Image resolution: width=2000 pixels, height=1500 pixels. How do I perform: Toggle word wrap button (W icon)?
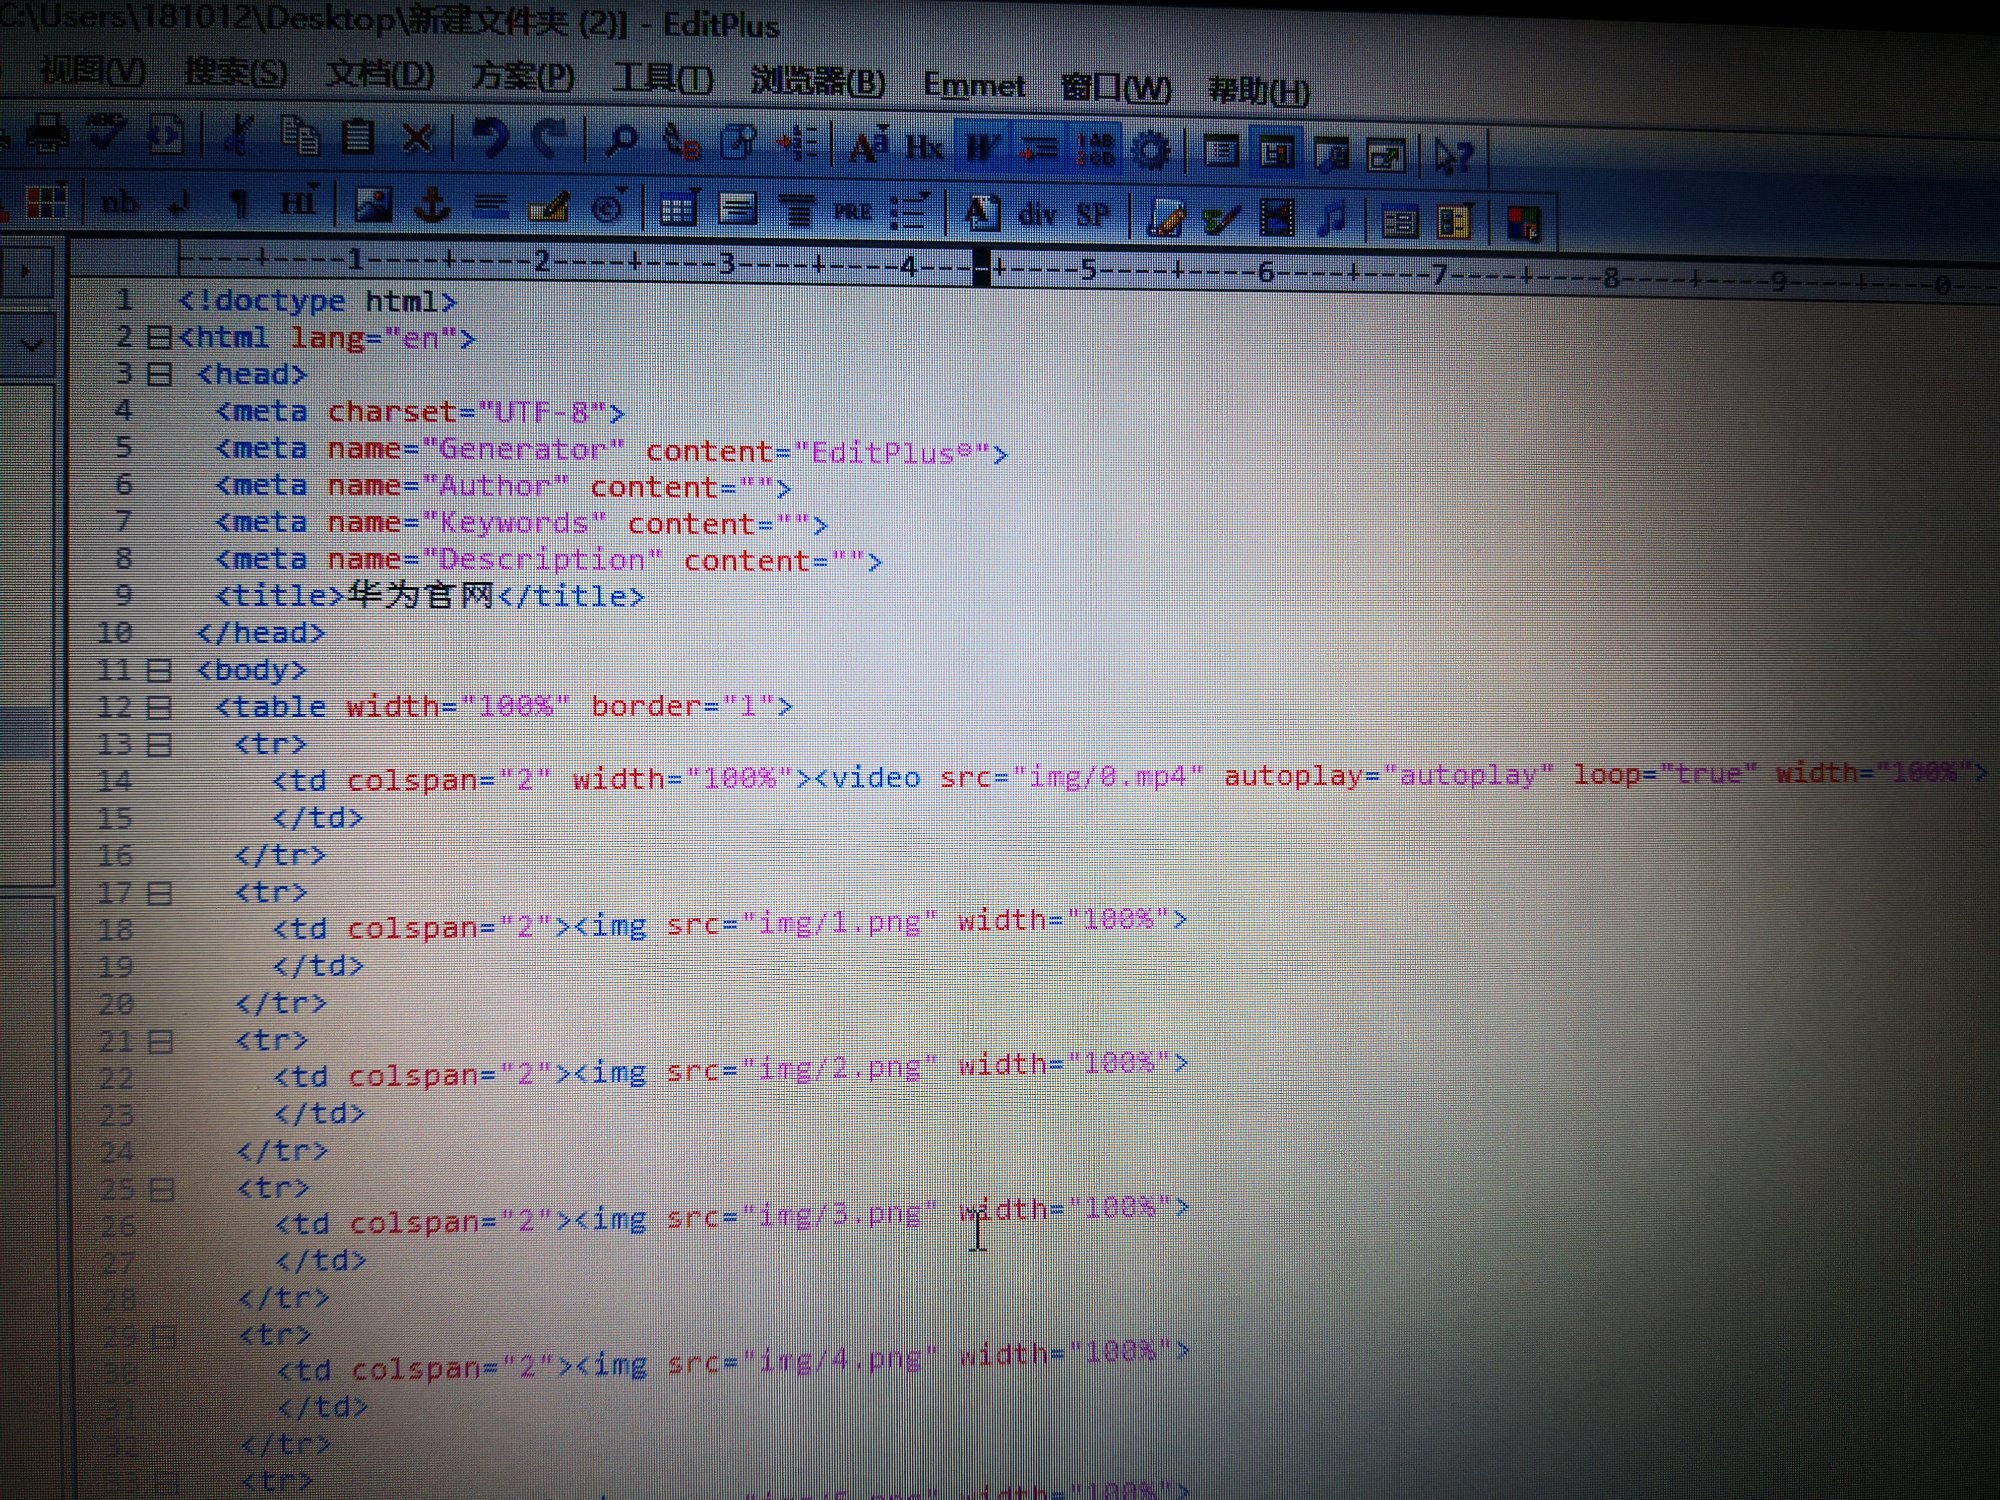[x=981, y=148]
